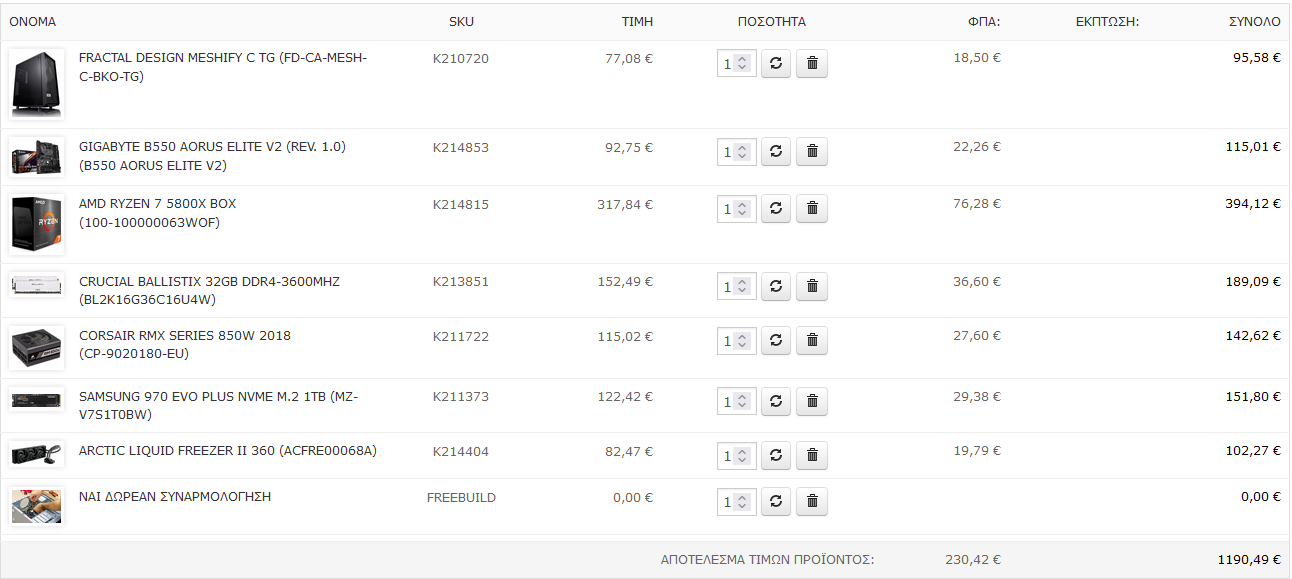Viewport: 1292px width, 579px height.
Task: Open Samsung 970 EVO Plus NVMe link
Action: point(218,406)
